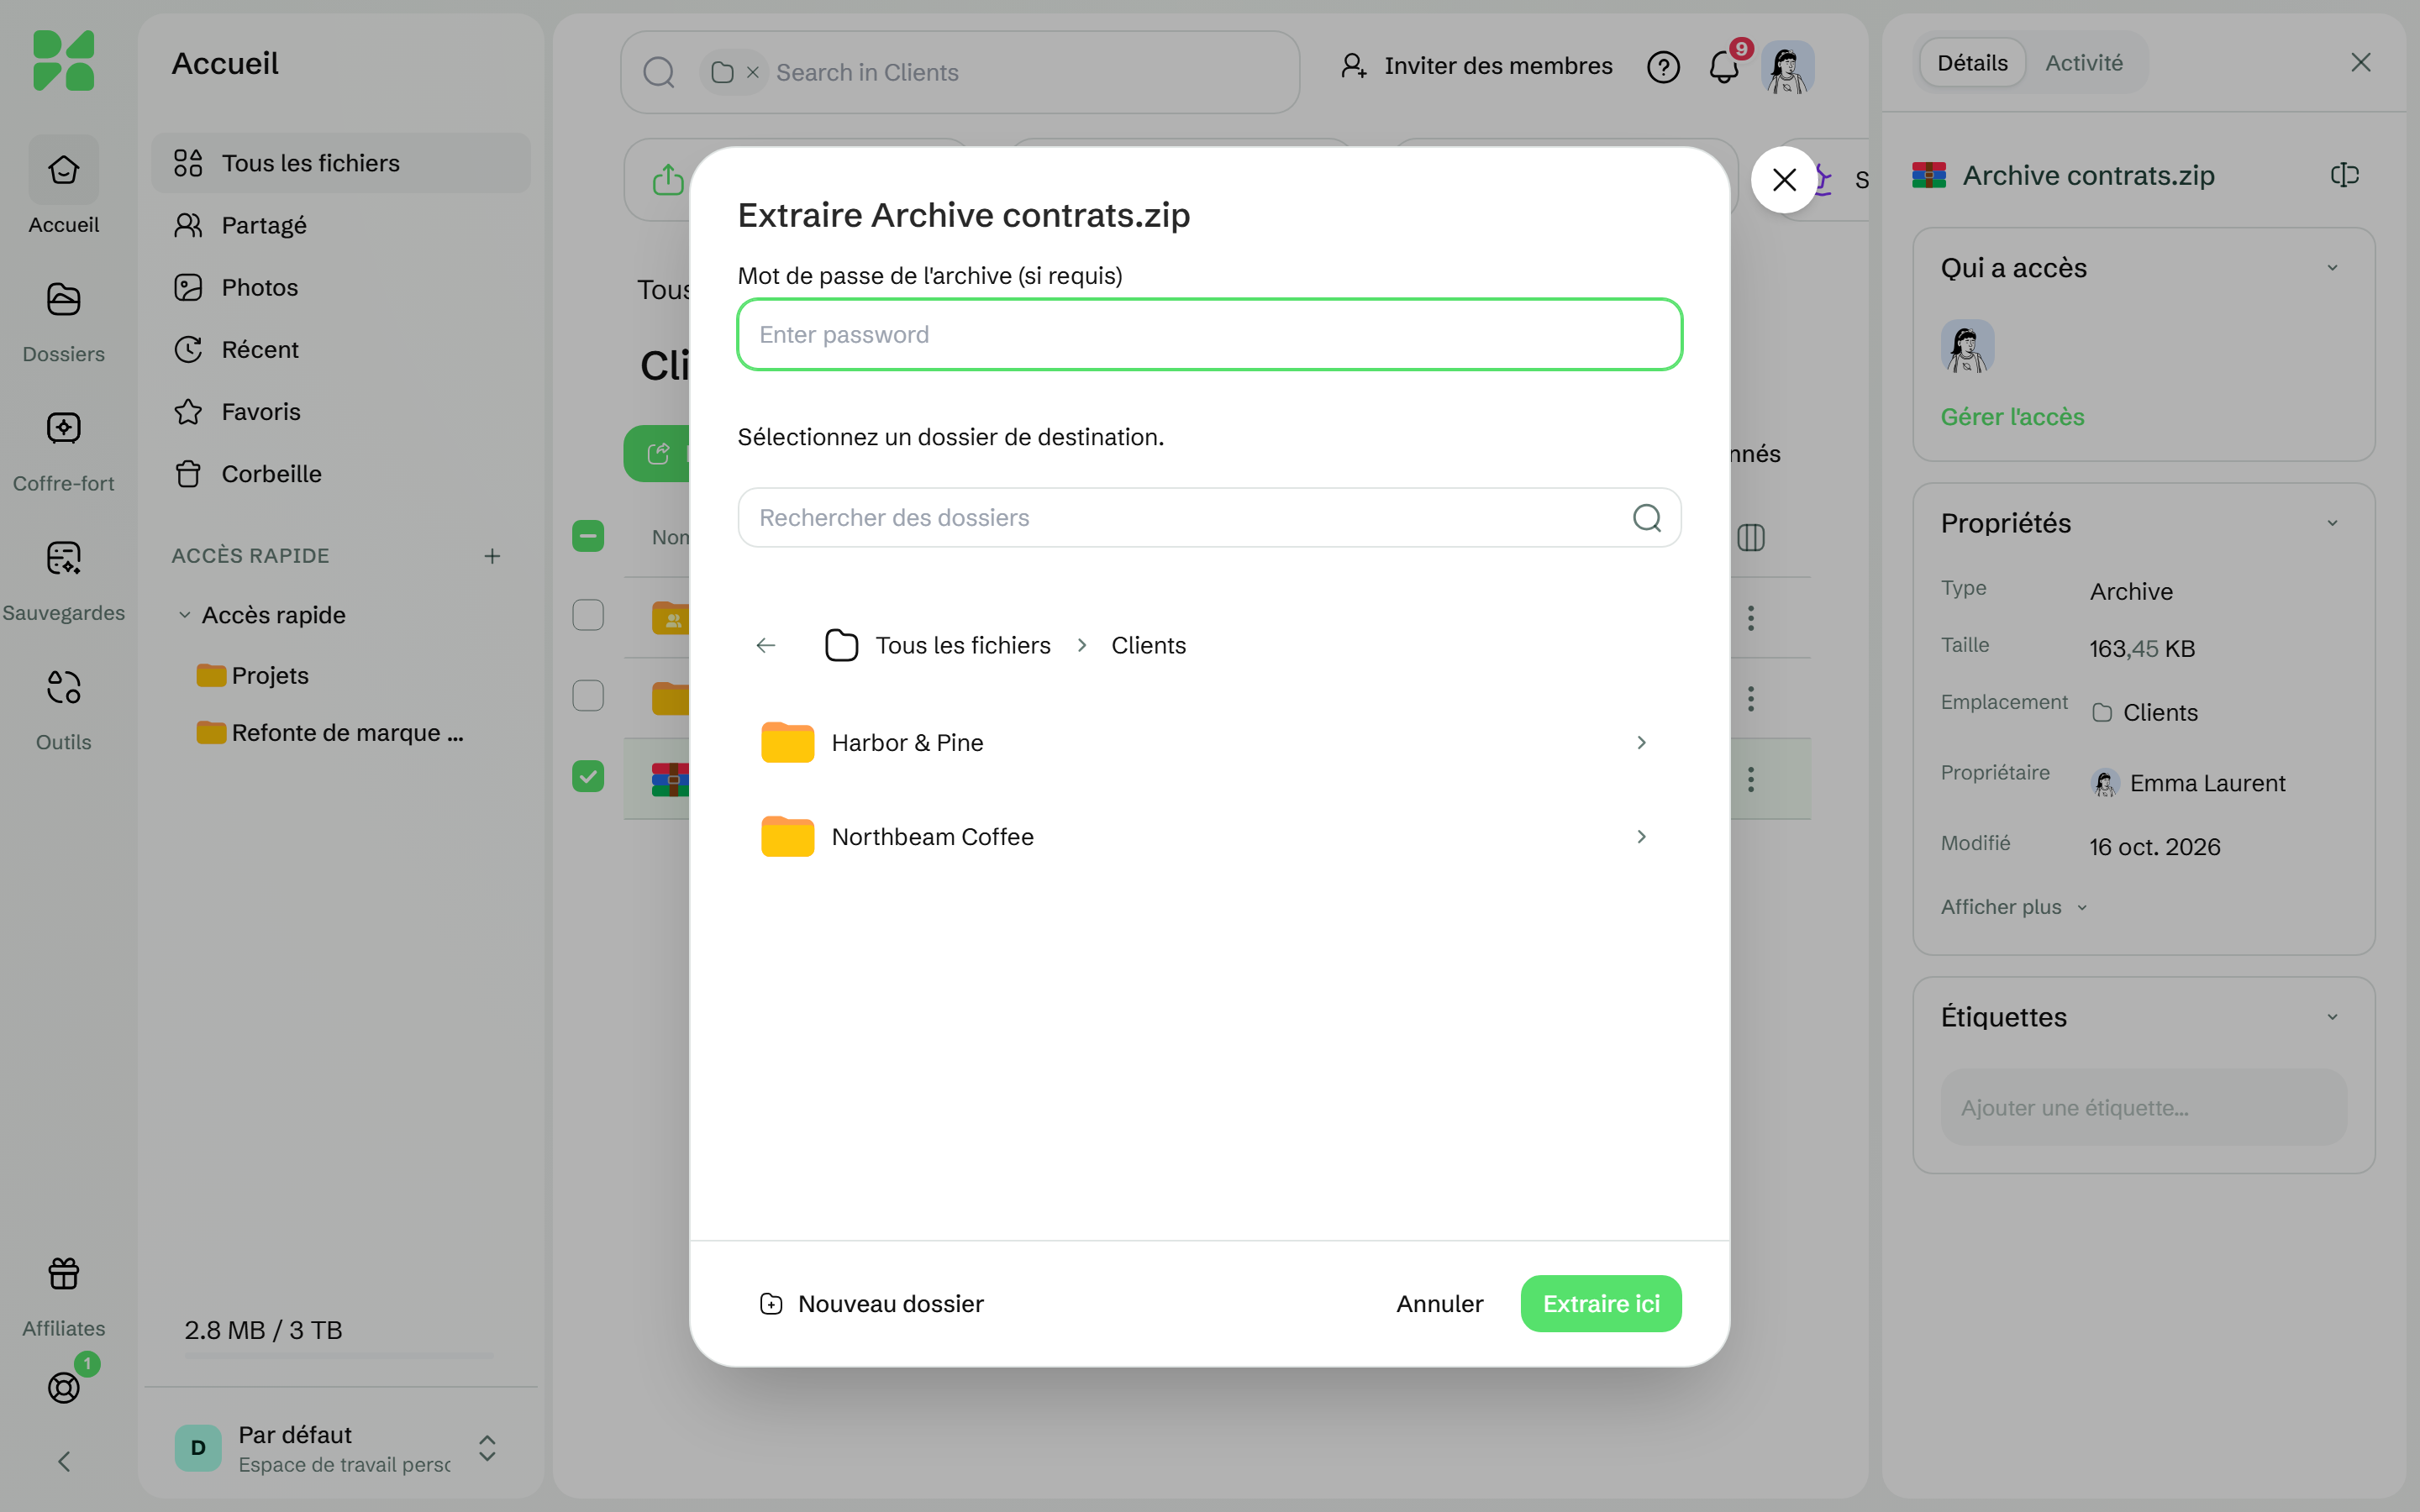Image resolution: width=2420 pixels, height=1512 pixels.
Task: Open the Dossiers section icon
Action: [x=63, y=299]
